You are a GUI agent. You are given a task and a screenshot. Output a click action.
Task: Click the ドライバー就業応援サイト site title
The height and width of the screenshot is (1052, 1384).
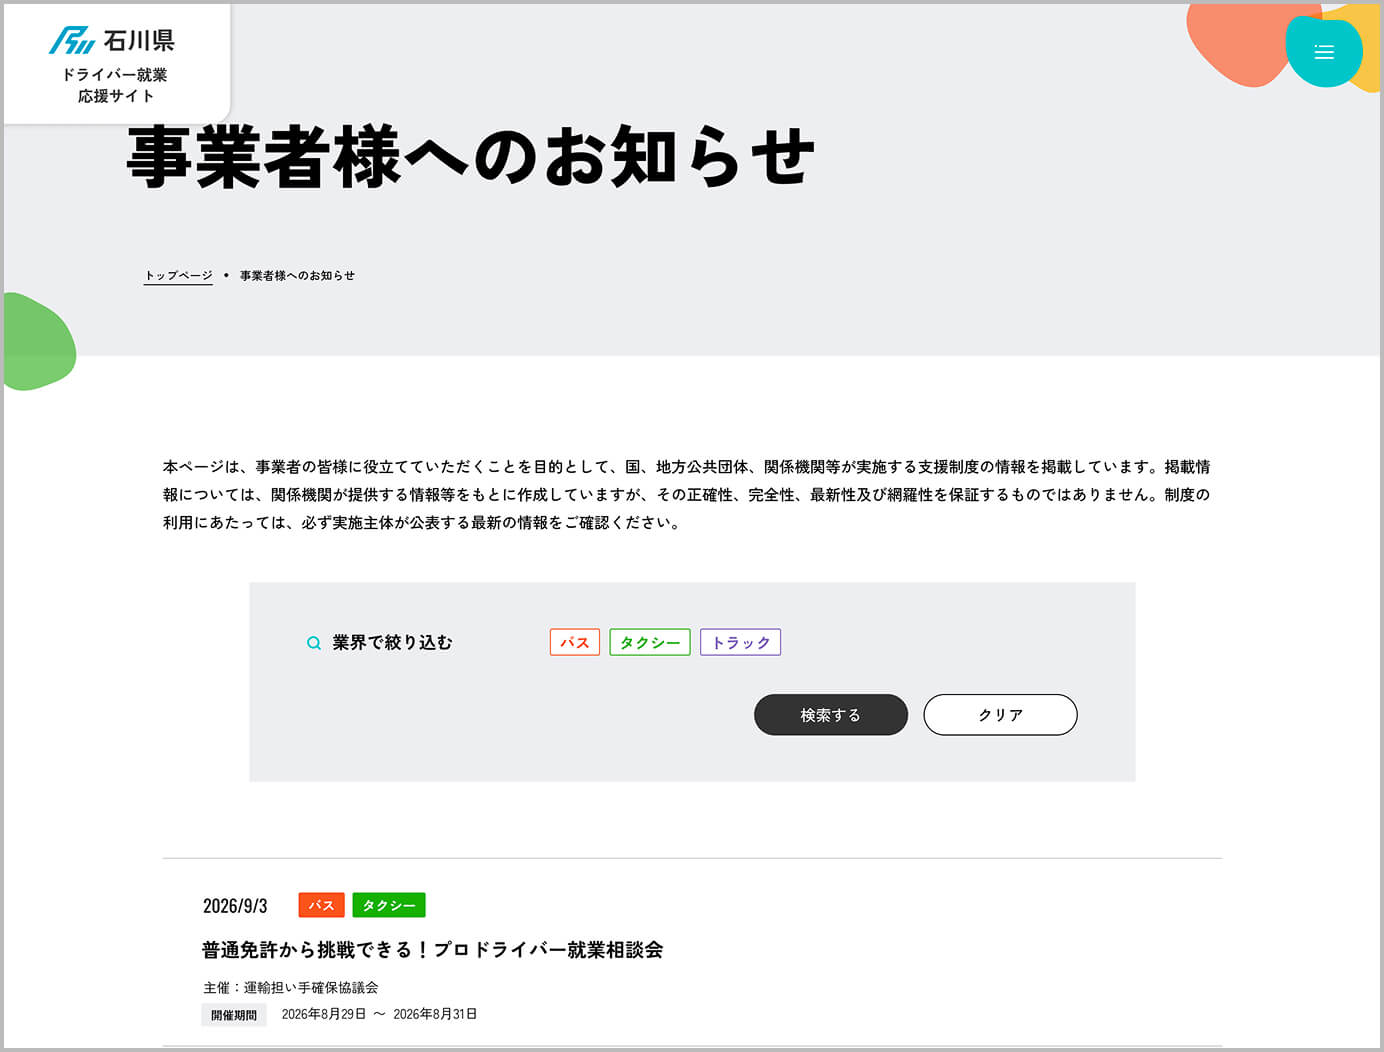tap(115, 85)
